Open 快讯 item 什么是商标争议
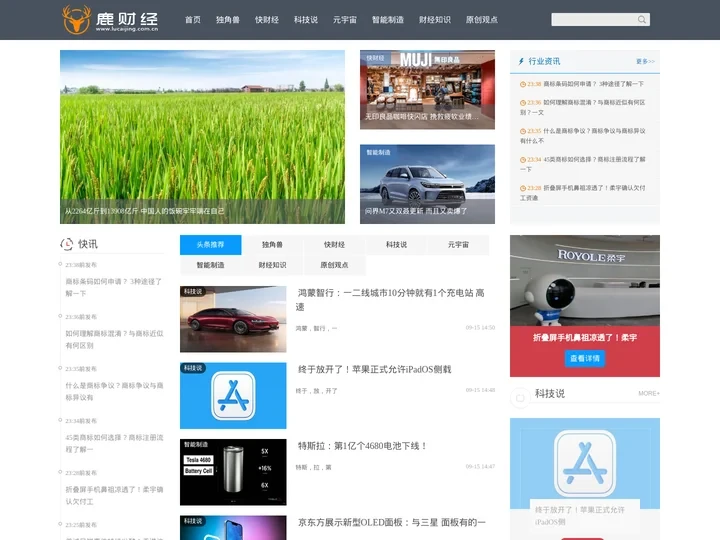 [114, 391]
